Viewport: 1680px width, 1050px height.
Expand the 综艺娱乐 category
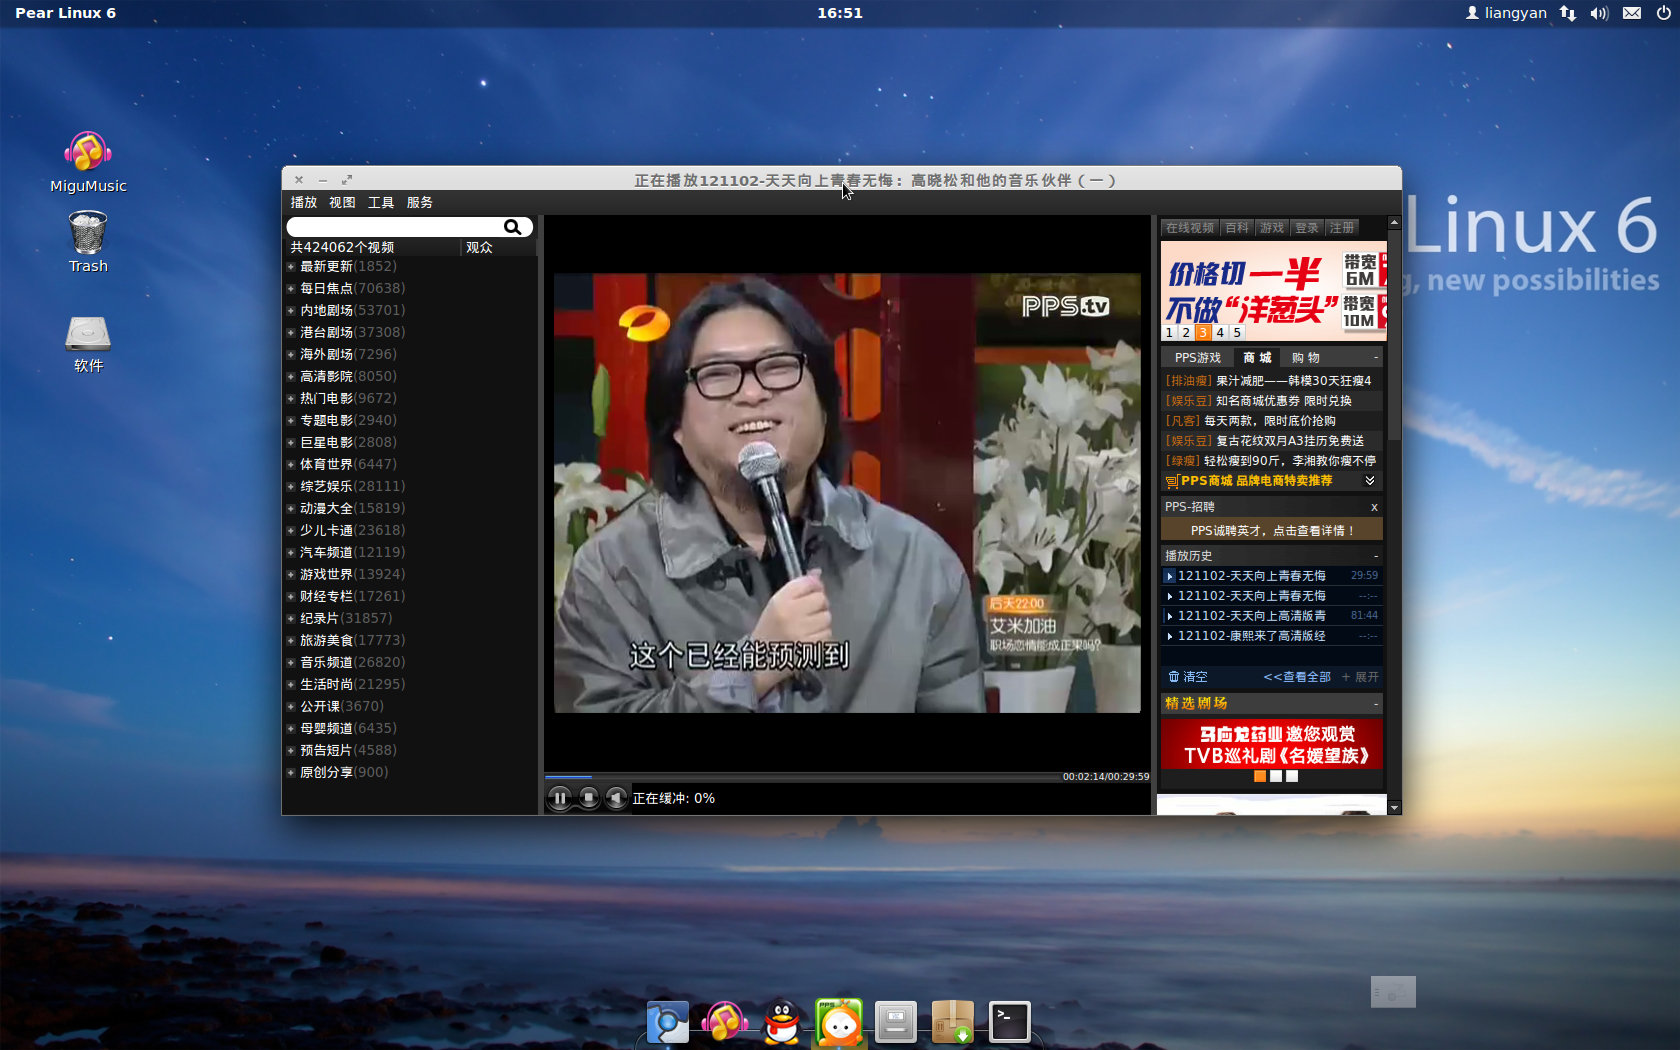(291, 486)
